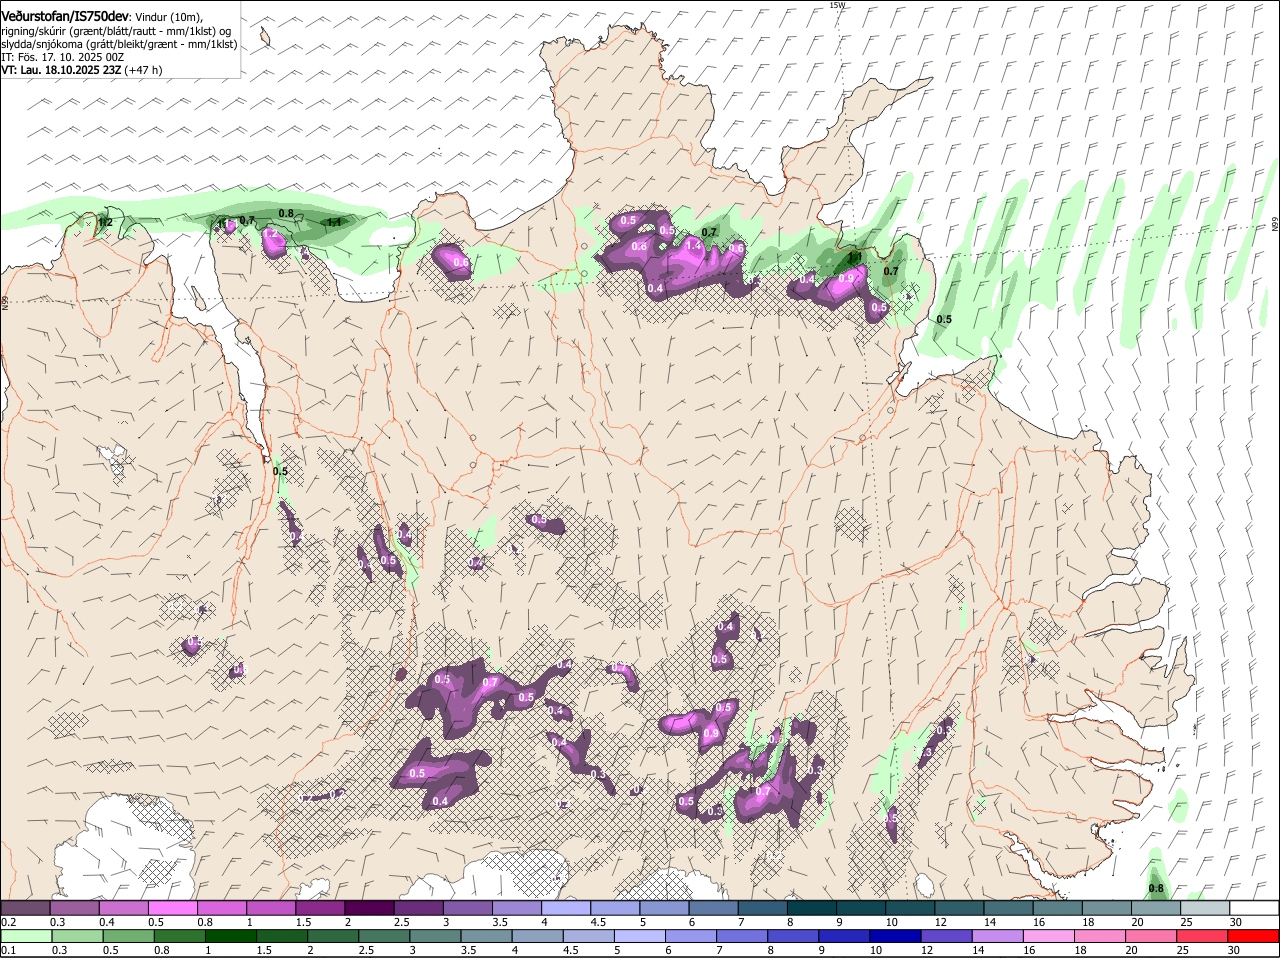
Task: Click the lower legend swatch between 0.1 and 0.3
Action: click(26, 936)
